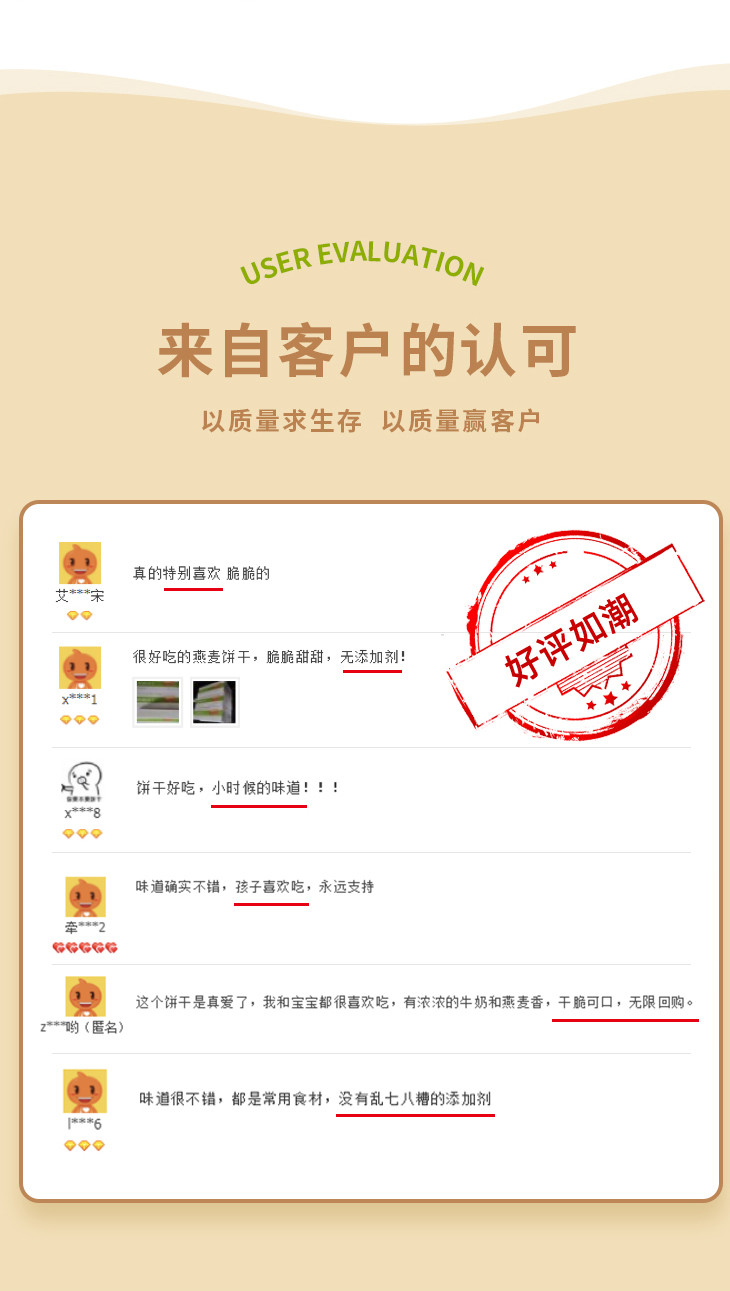The height and width of the screenshot is (1291, 730).
Task: Open the first review photo thumbnail
Action: click(x=158, y=702)
